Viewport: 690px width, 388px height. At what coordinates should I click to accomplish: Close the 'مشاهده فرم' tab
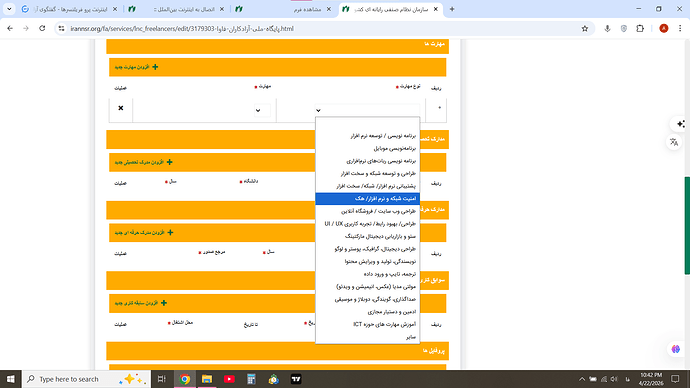(x=329, y=9)
